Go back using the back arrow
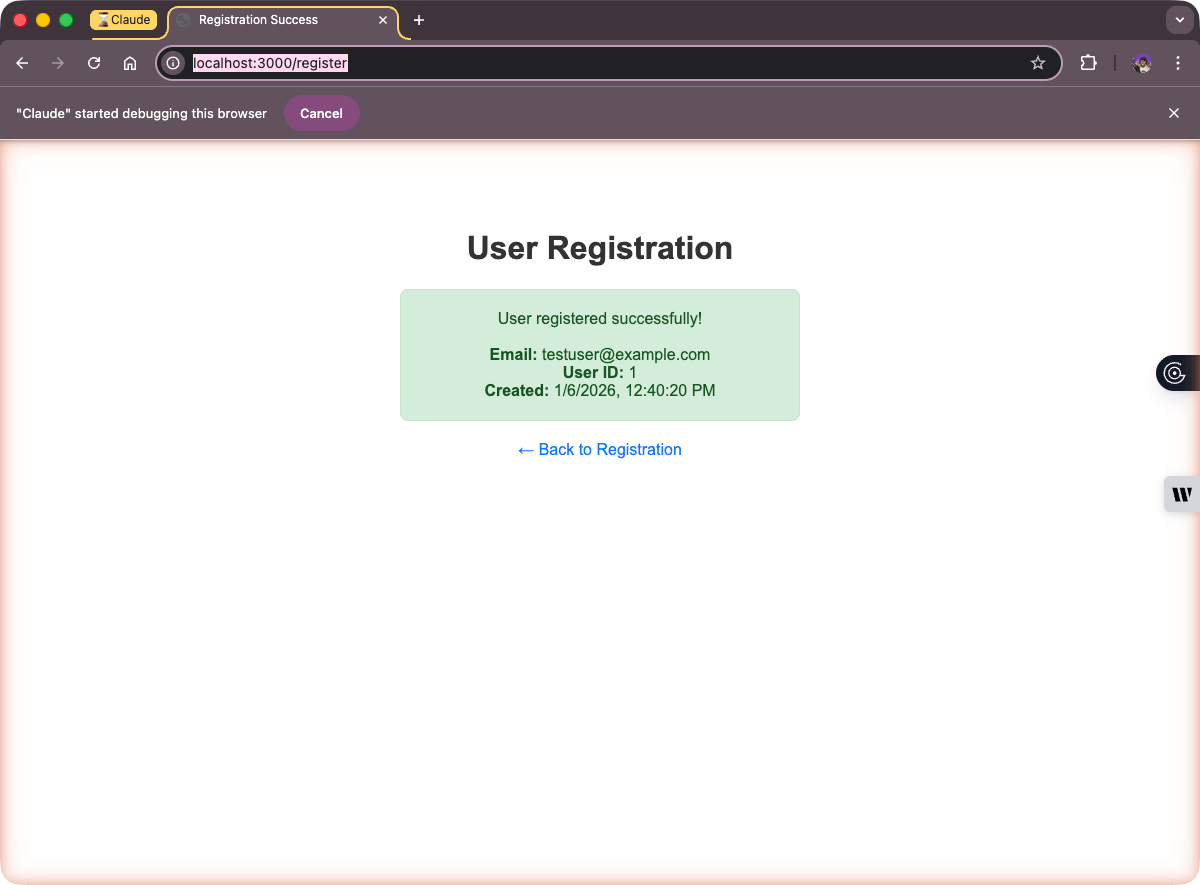 (22, 62)
